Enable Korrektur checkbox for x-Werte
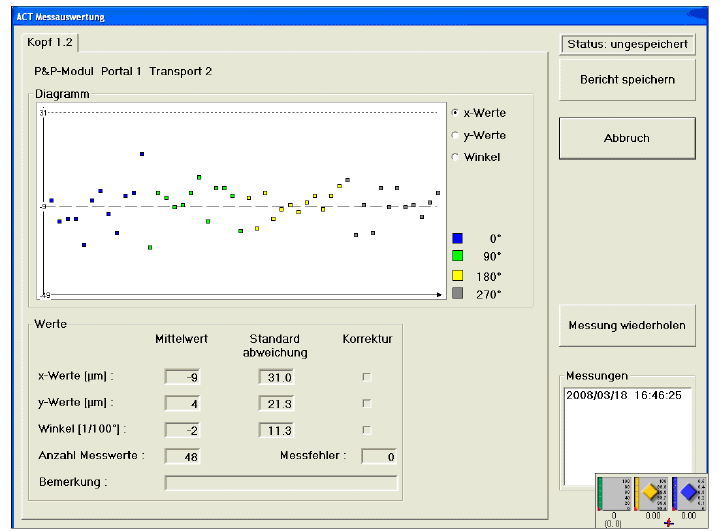This screenshot has width=721, height=531. [x=366, y=376]
